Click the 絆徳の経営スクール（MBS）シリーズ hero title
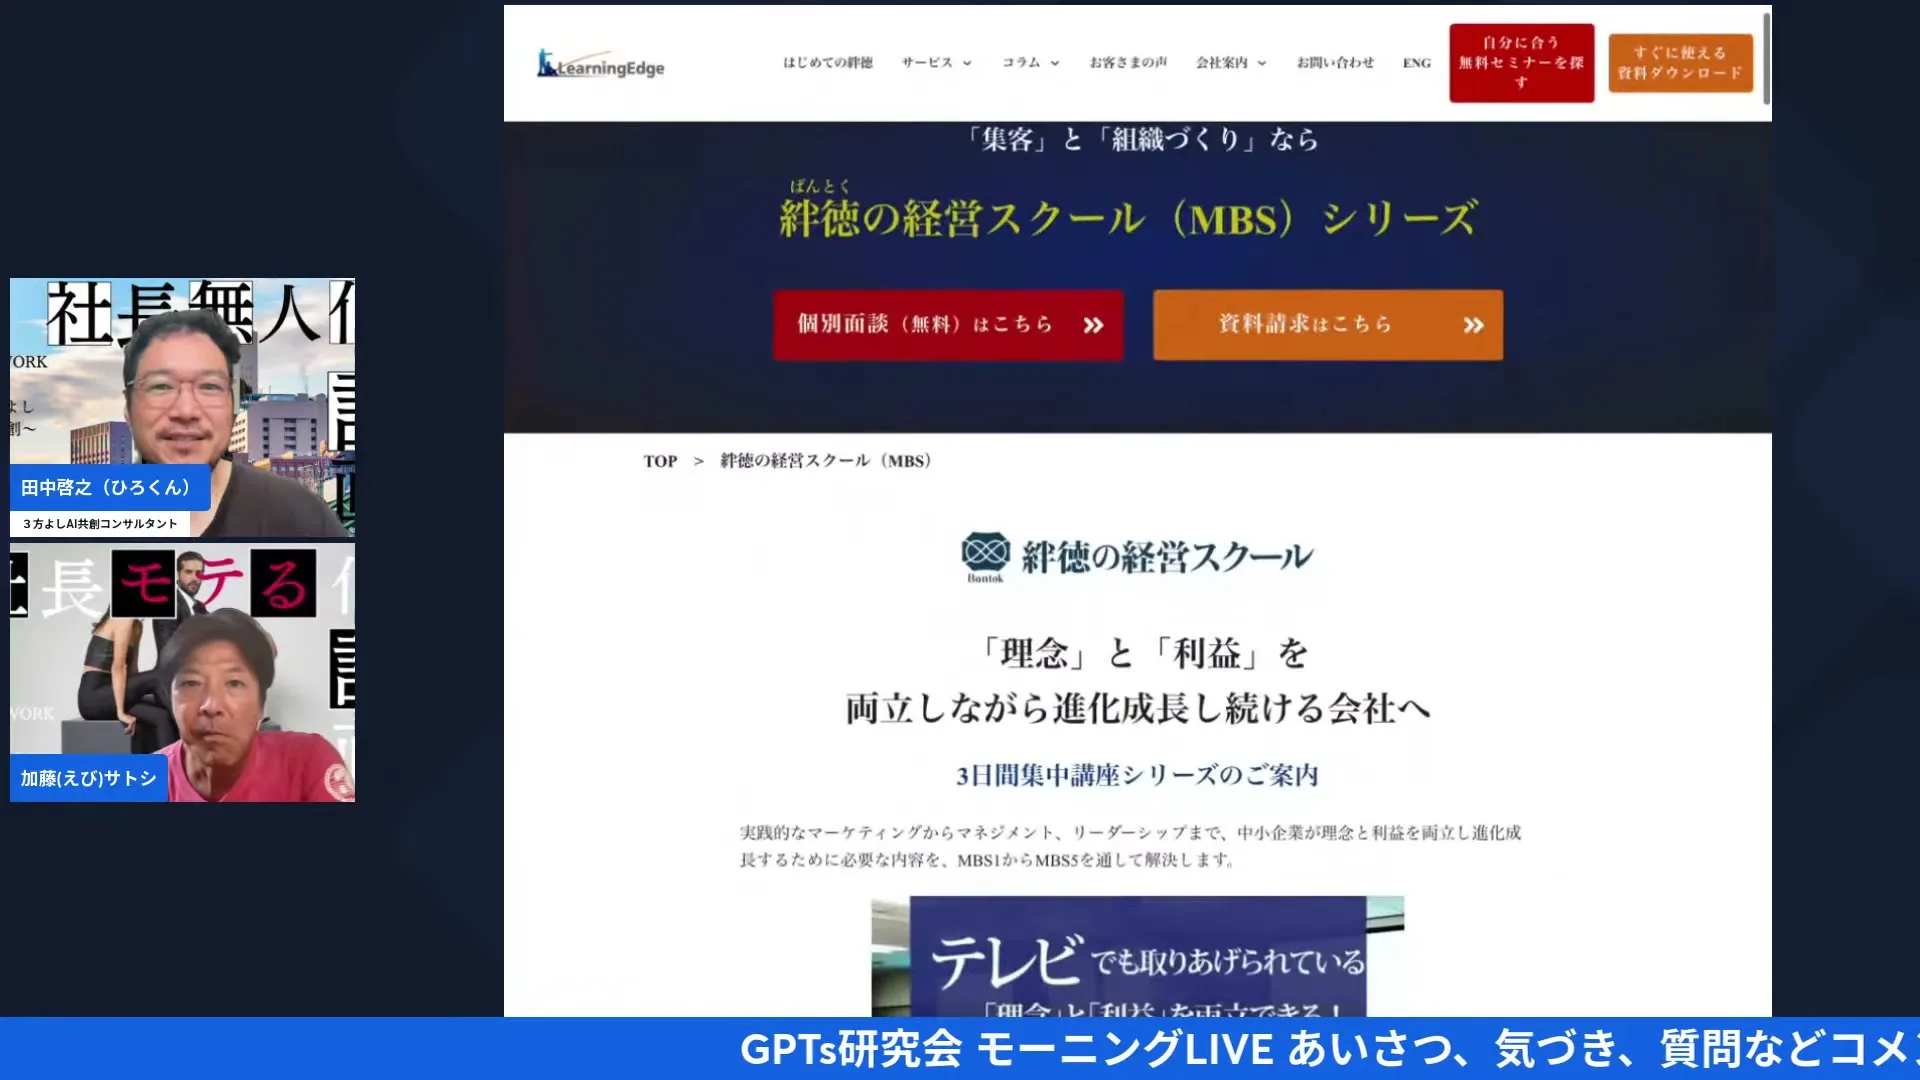 [1128, 218]
